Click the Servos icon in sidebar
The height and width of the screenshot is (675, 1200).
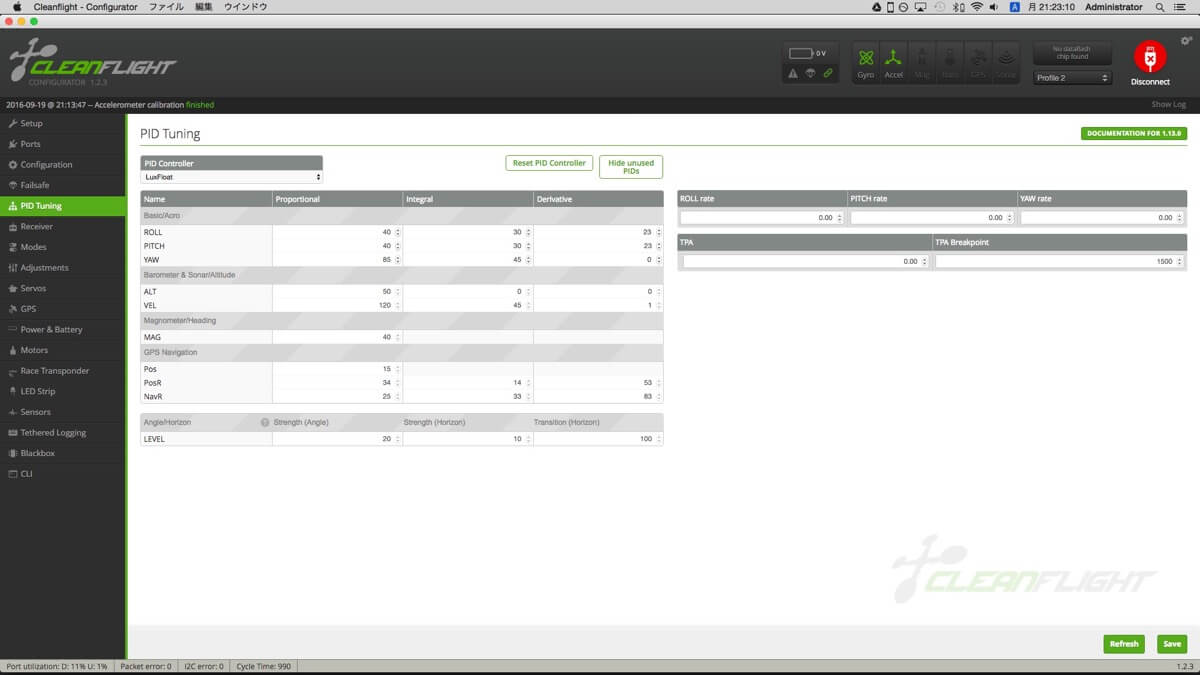pyautogui.click(x=12, y=288)
